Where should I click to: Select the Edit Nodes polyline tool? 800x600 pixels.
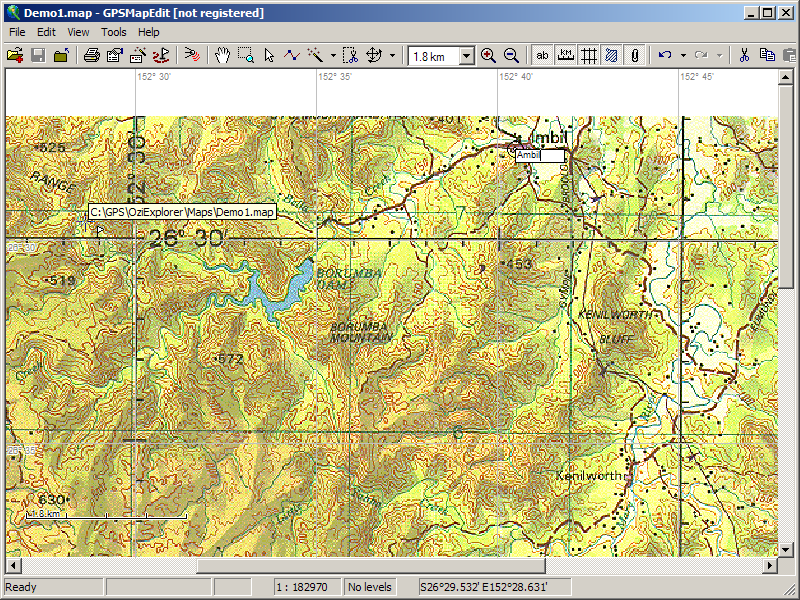tap(292, 56)
